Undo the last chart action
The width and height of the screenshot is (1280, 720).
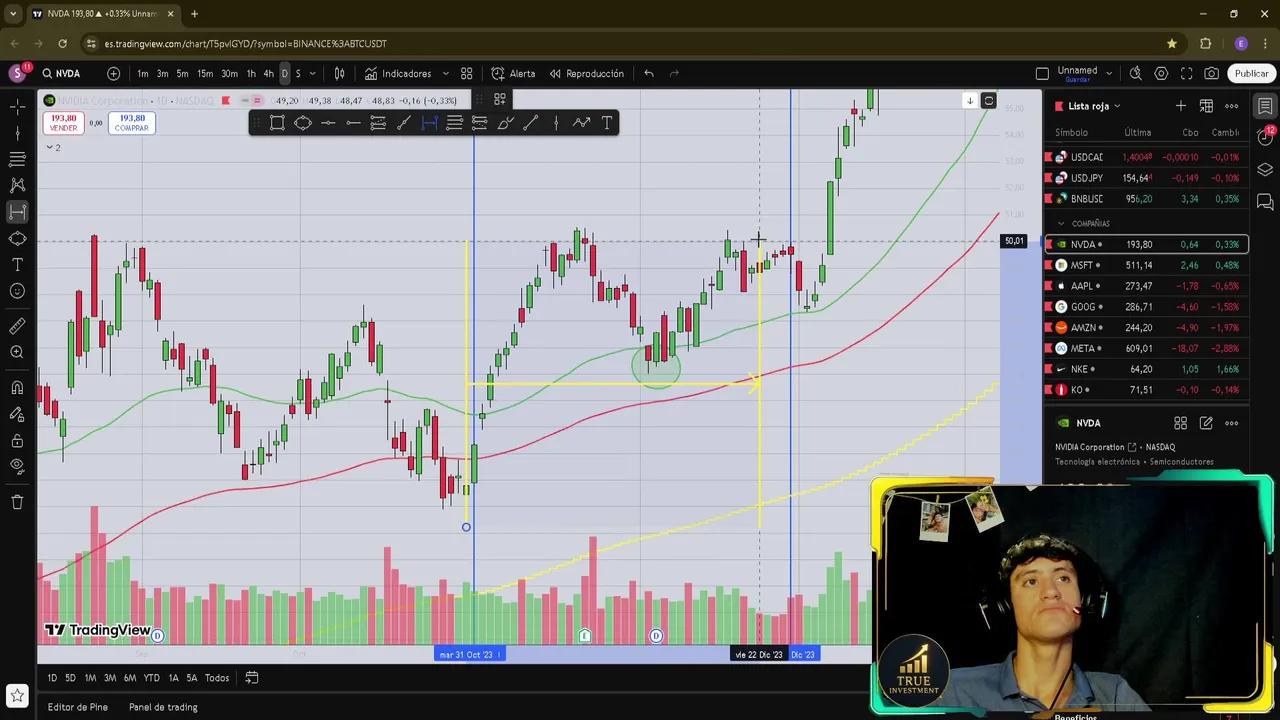tap(649, 73)
